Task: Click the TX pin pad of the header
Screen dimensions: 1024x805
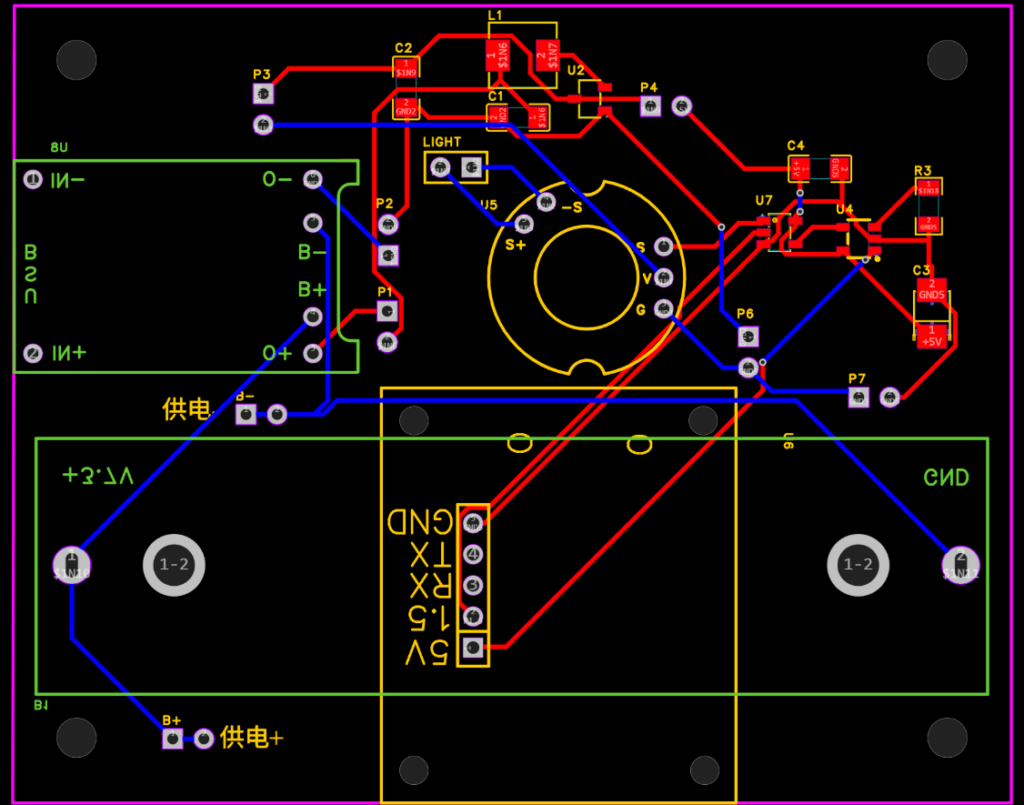Action: point(472,554)
